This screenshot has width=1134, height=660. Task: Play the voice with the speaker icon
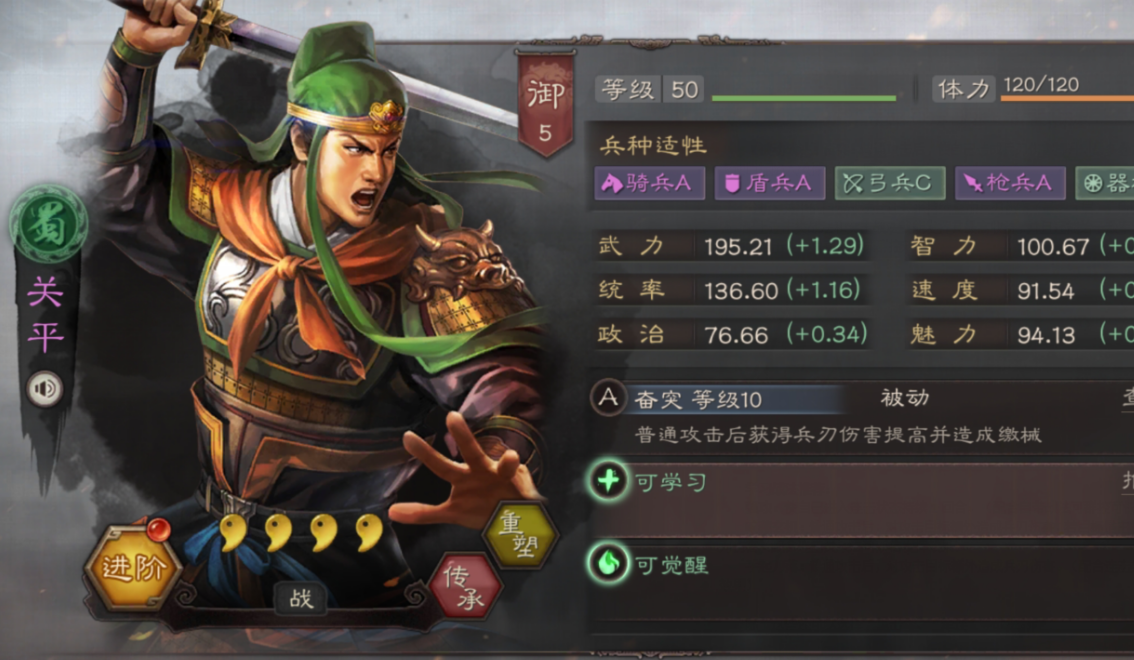tap(45, 389)
